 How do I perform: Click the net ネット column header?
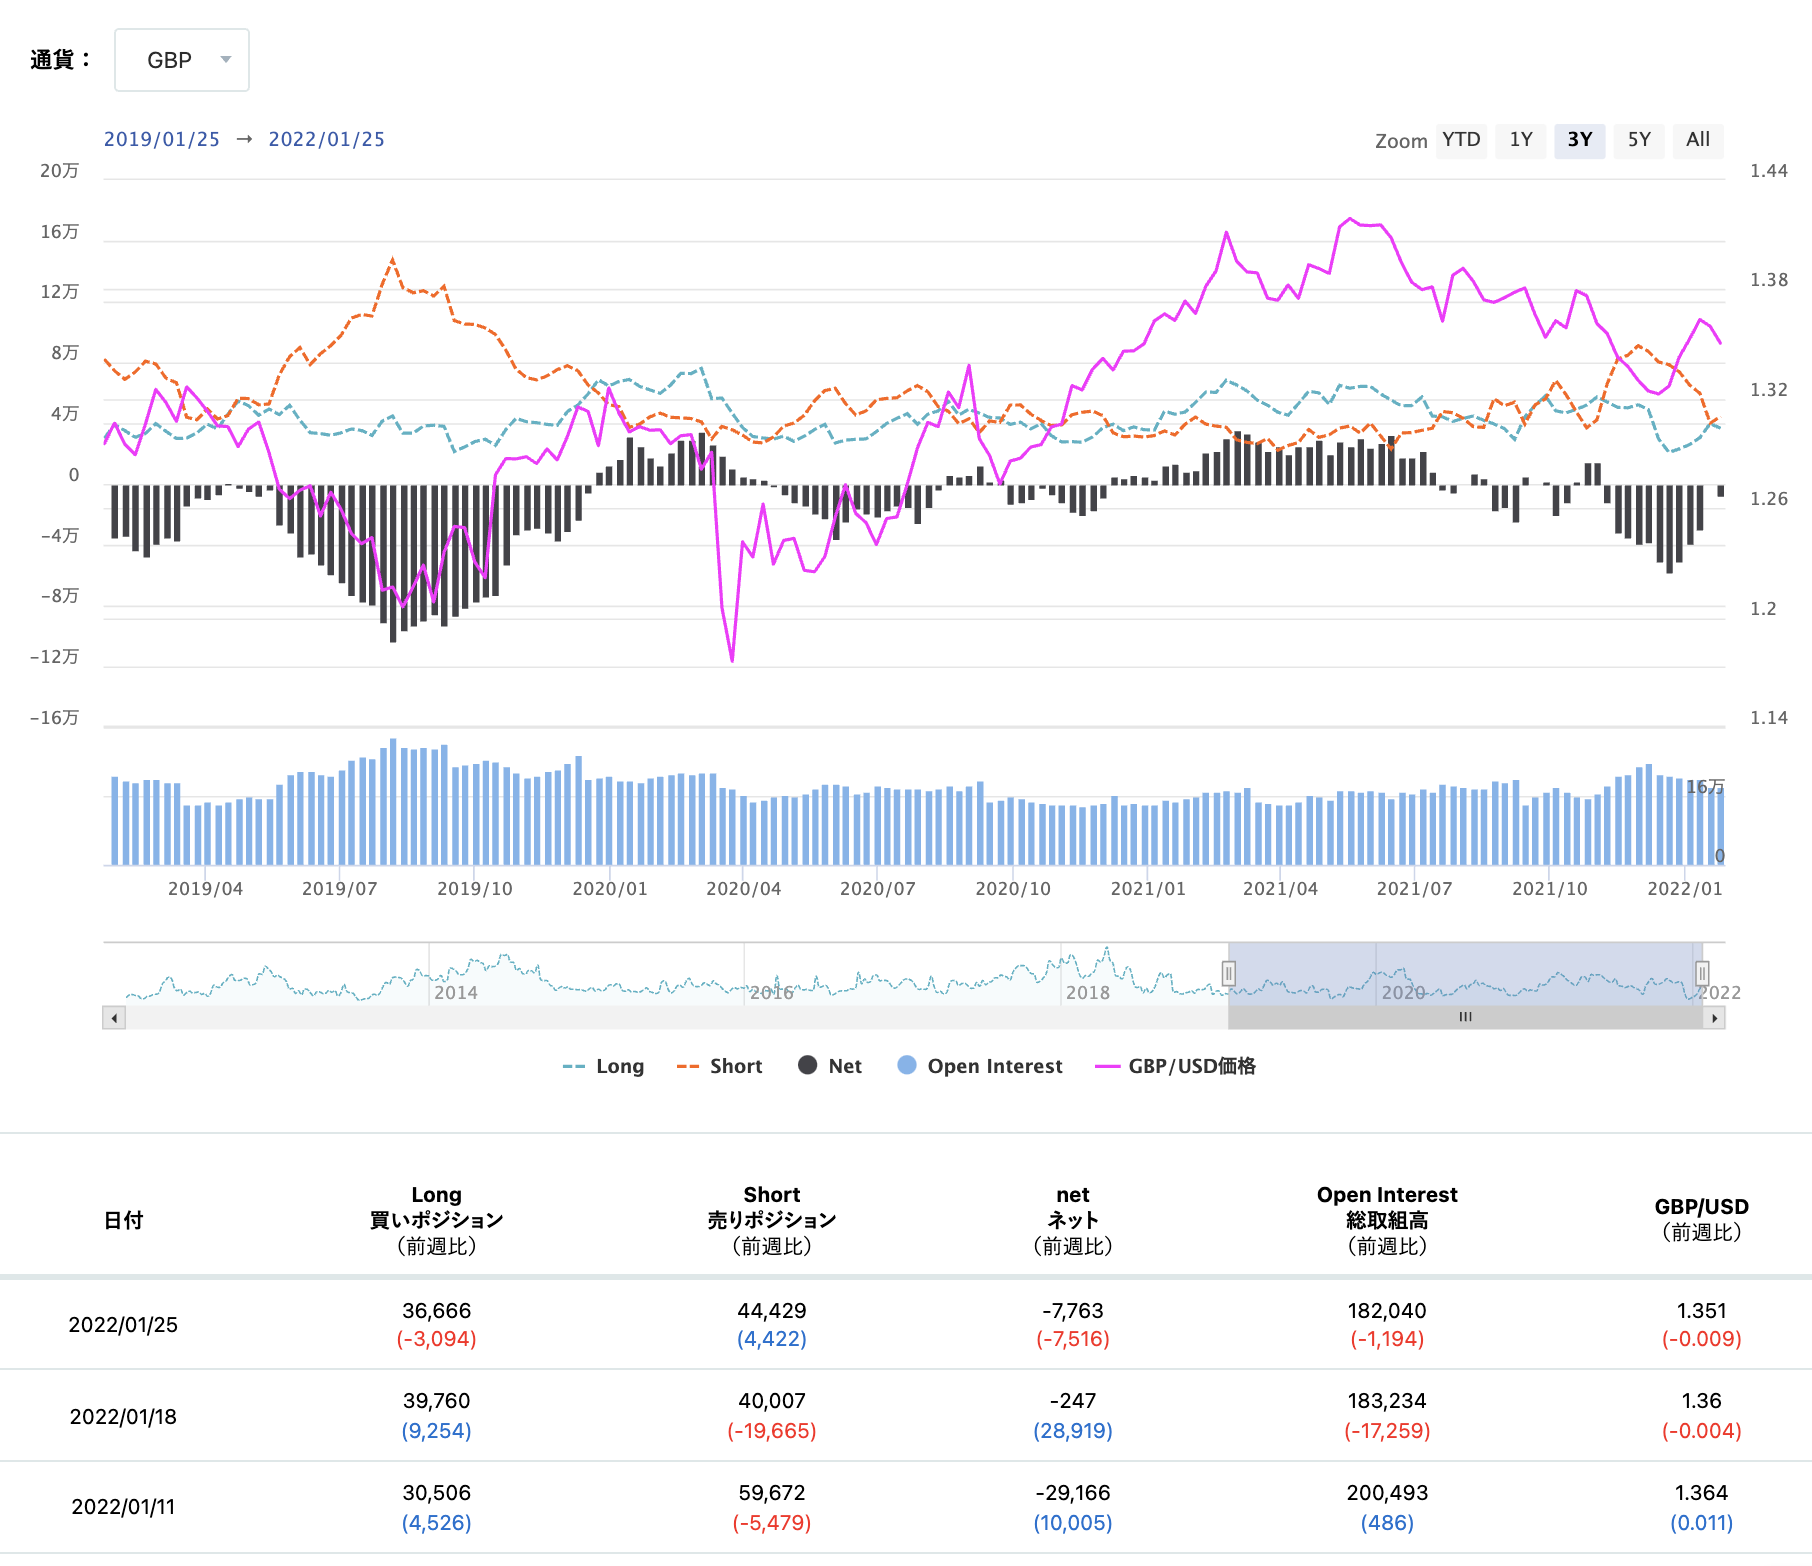click(x=1073, y=1220)
